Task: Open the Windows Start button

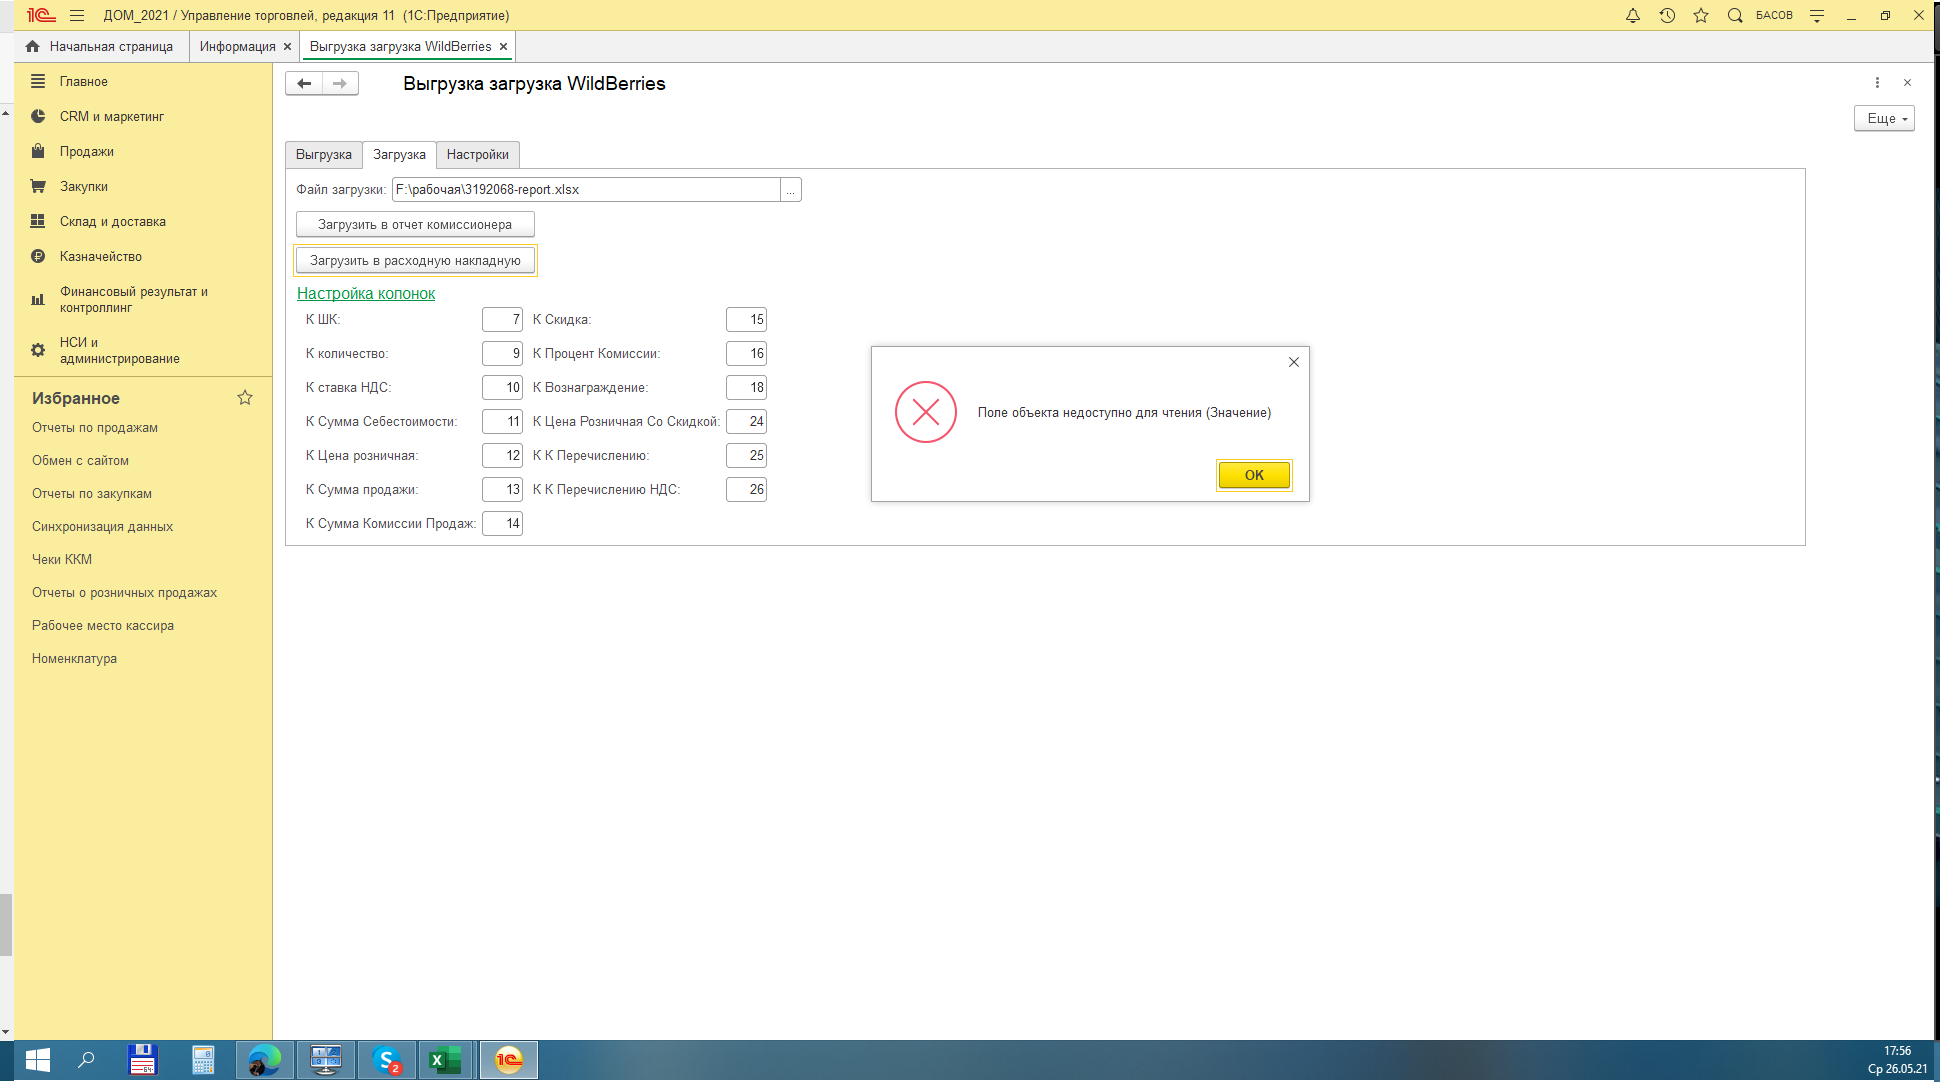Action: (37, 1060)
